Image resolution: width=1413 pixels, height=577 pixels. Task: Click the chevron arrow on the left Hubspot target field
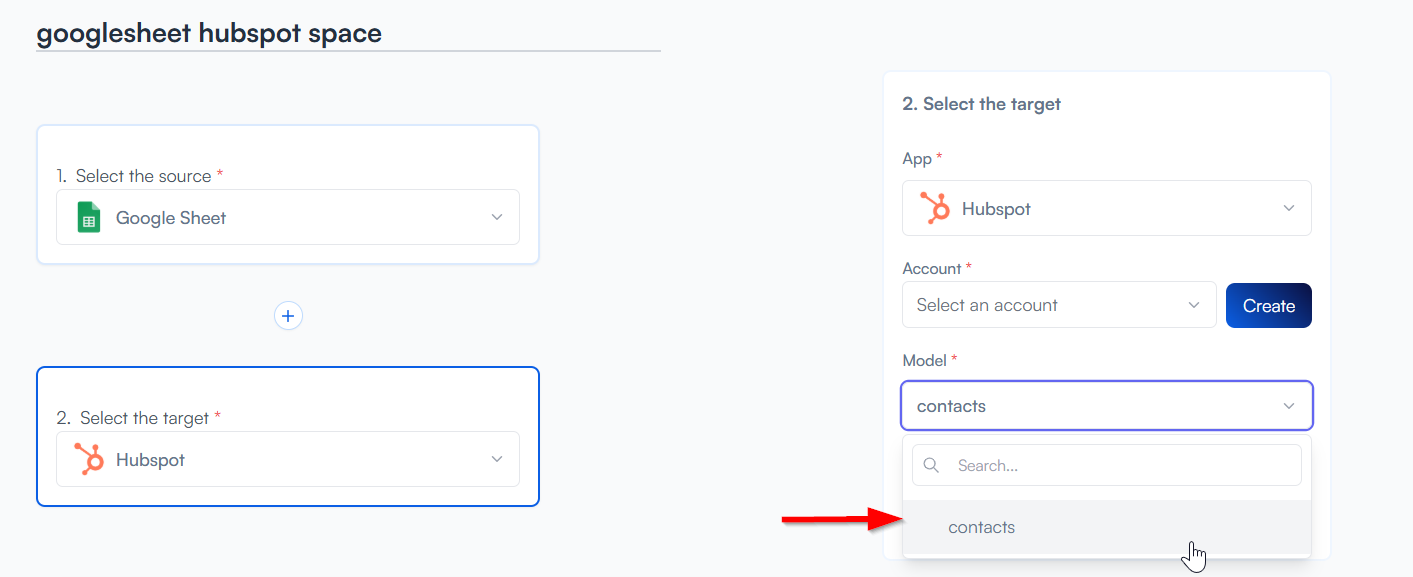click(x=497, y=460)
